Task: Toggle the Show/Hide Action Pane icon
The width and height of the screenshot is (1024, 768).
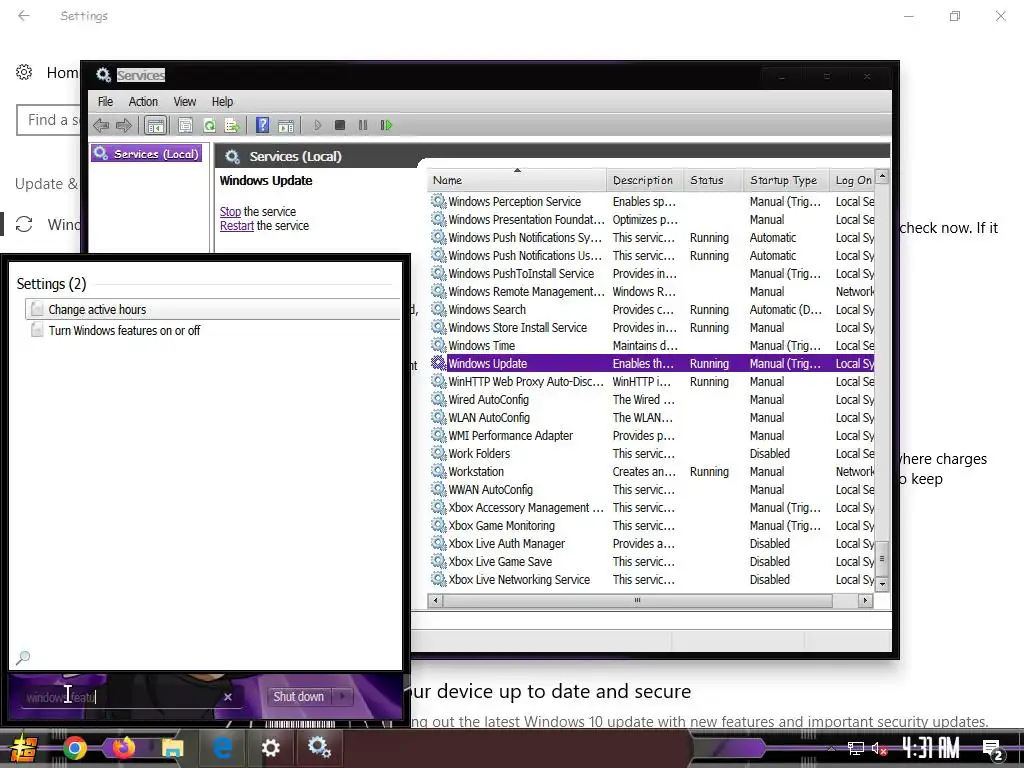Action: point(286,125)
